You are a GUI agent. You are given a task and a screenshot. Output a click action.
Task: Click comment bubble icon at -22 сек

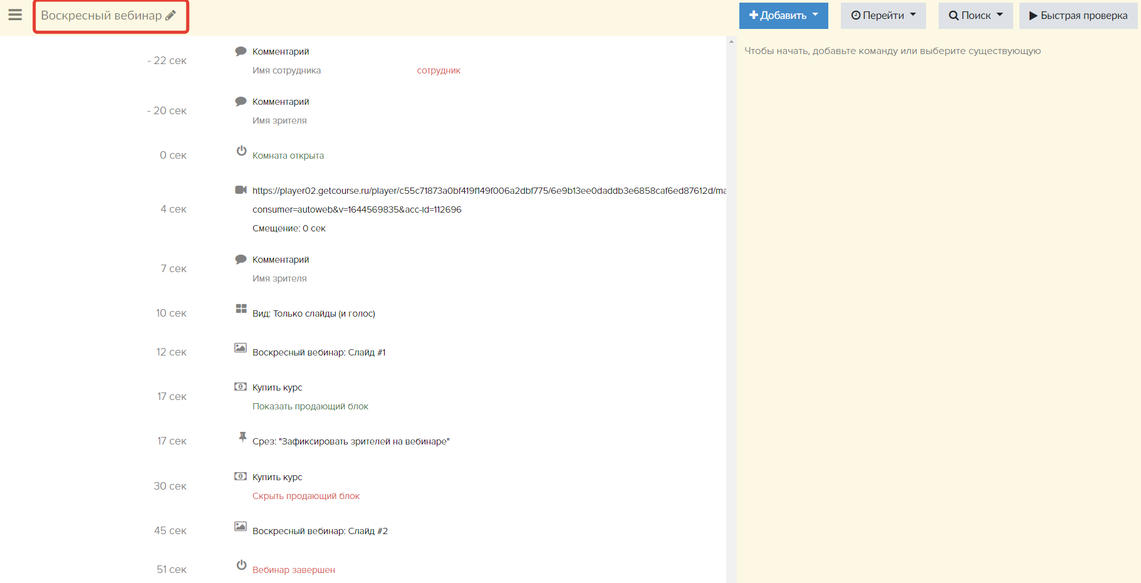241,51
